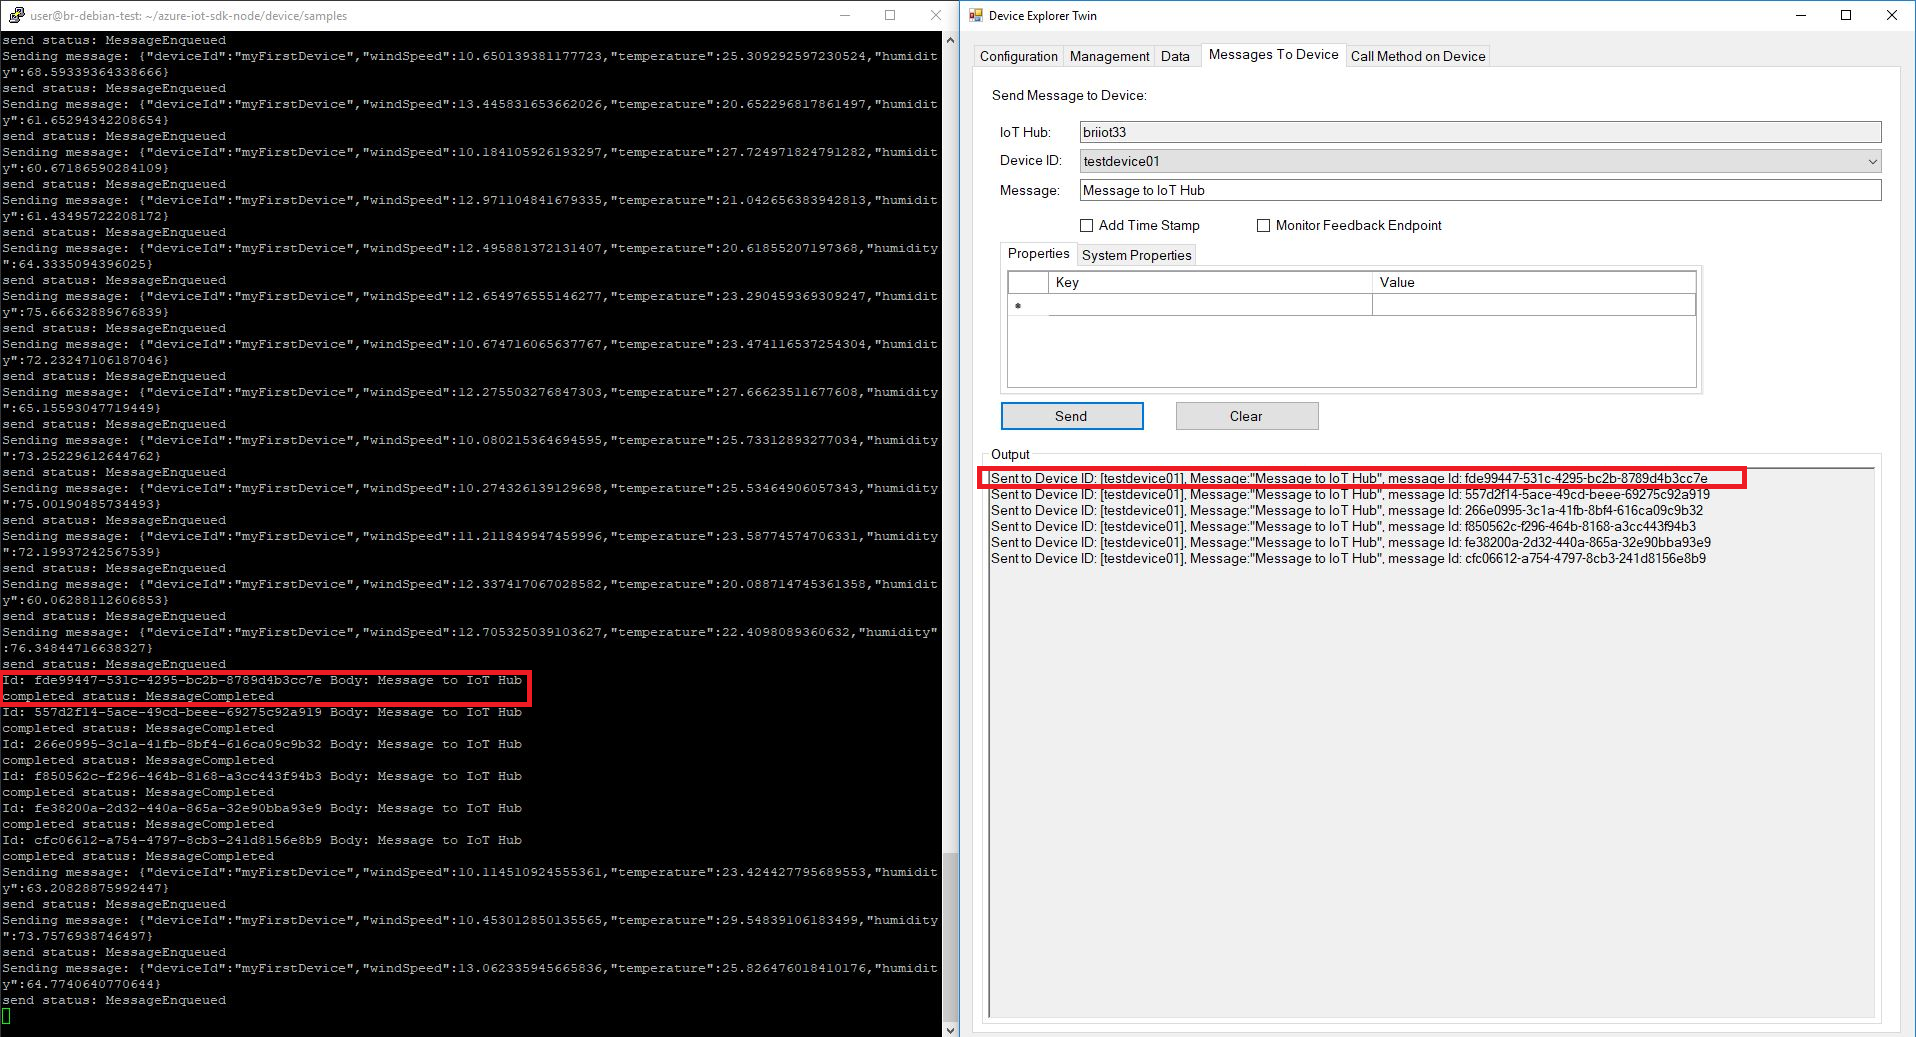This screenshot has width=1916, height=1037.
Task: Click the Clear button
Action: pos(1247,416)
